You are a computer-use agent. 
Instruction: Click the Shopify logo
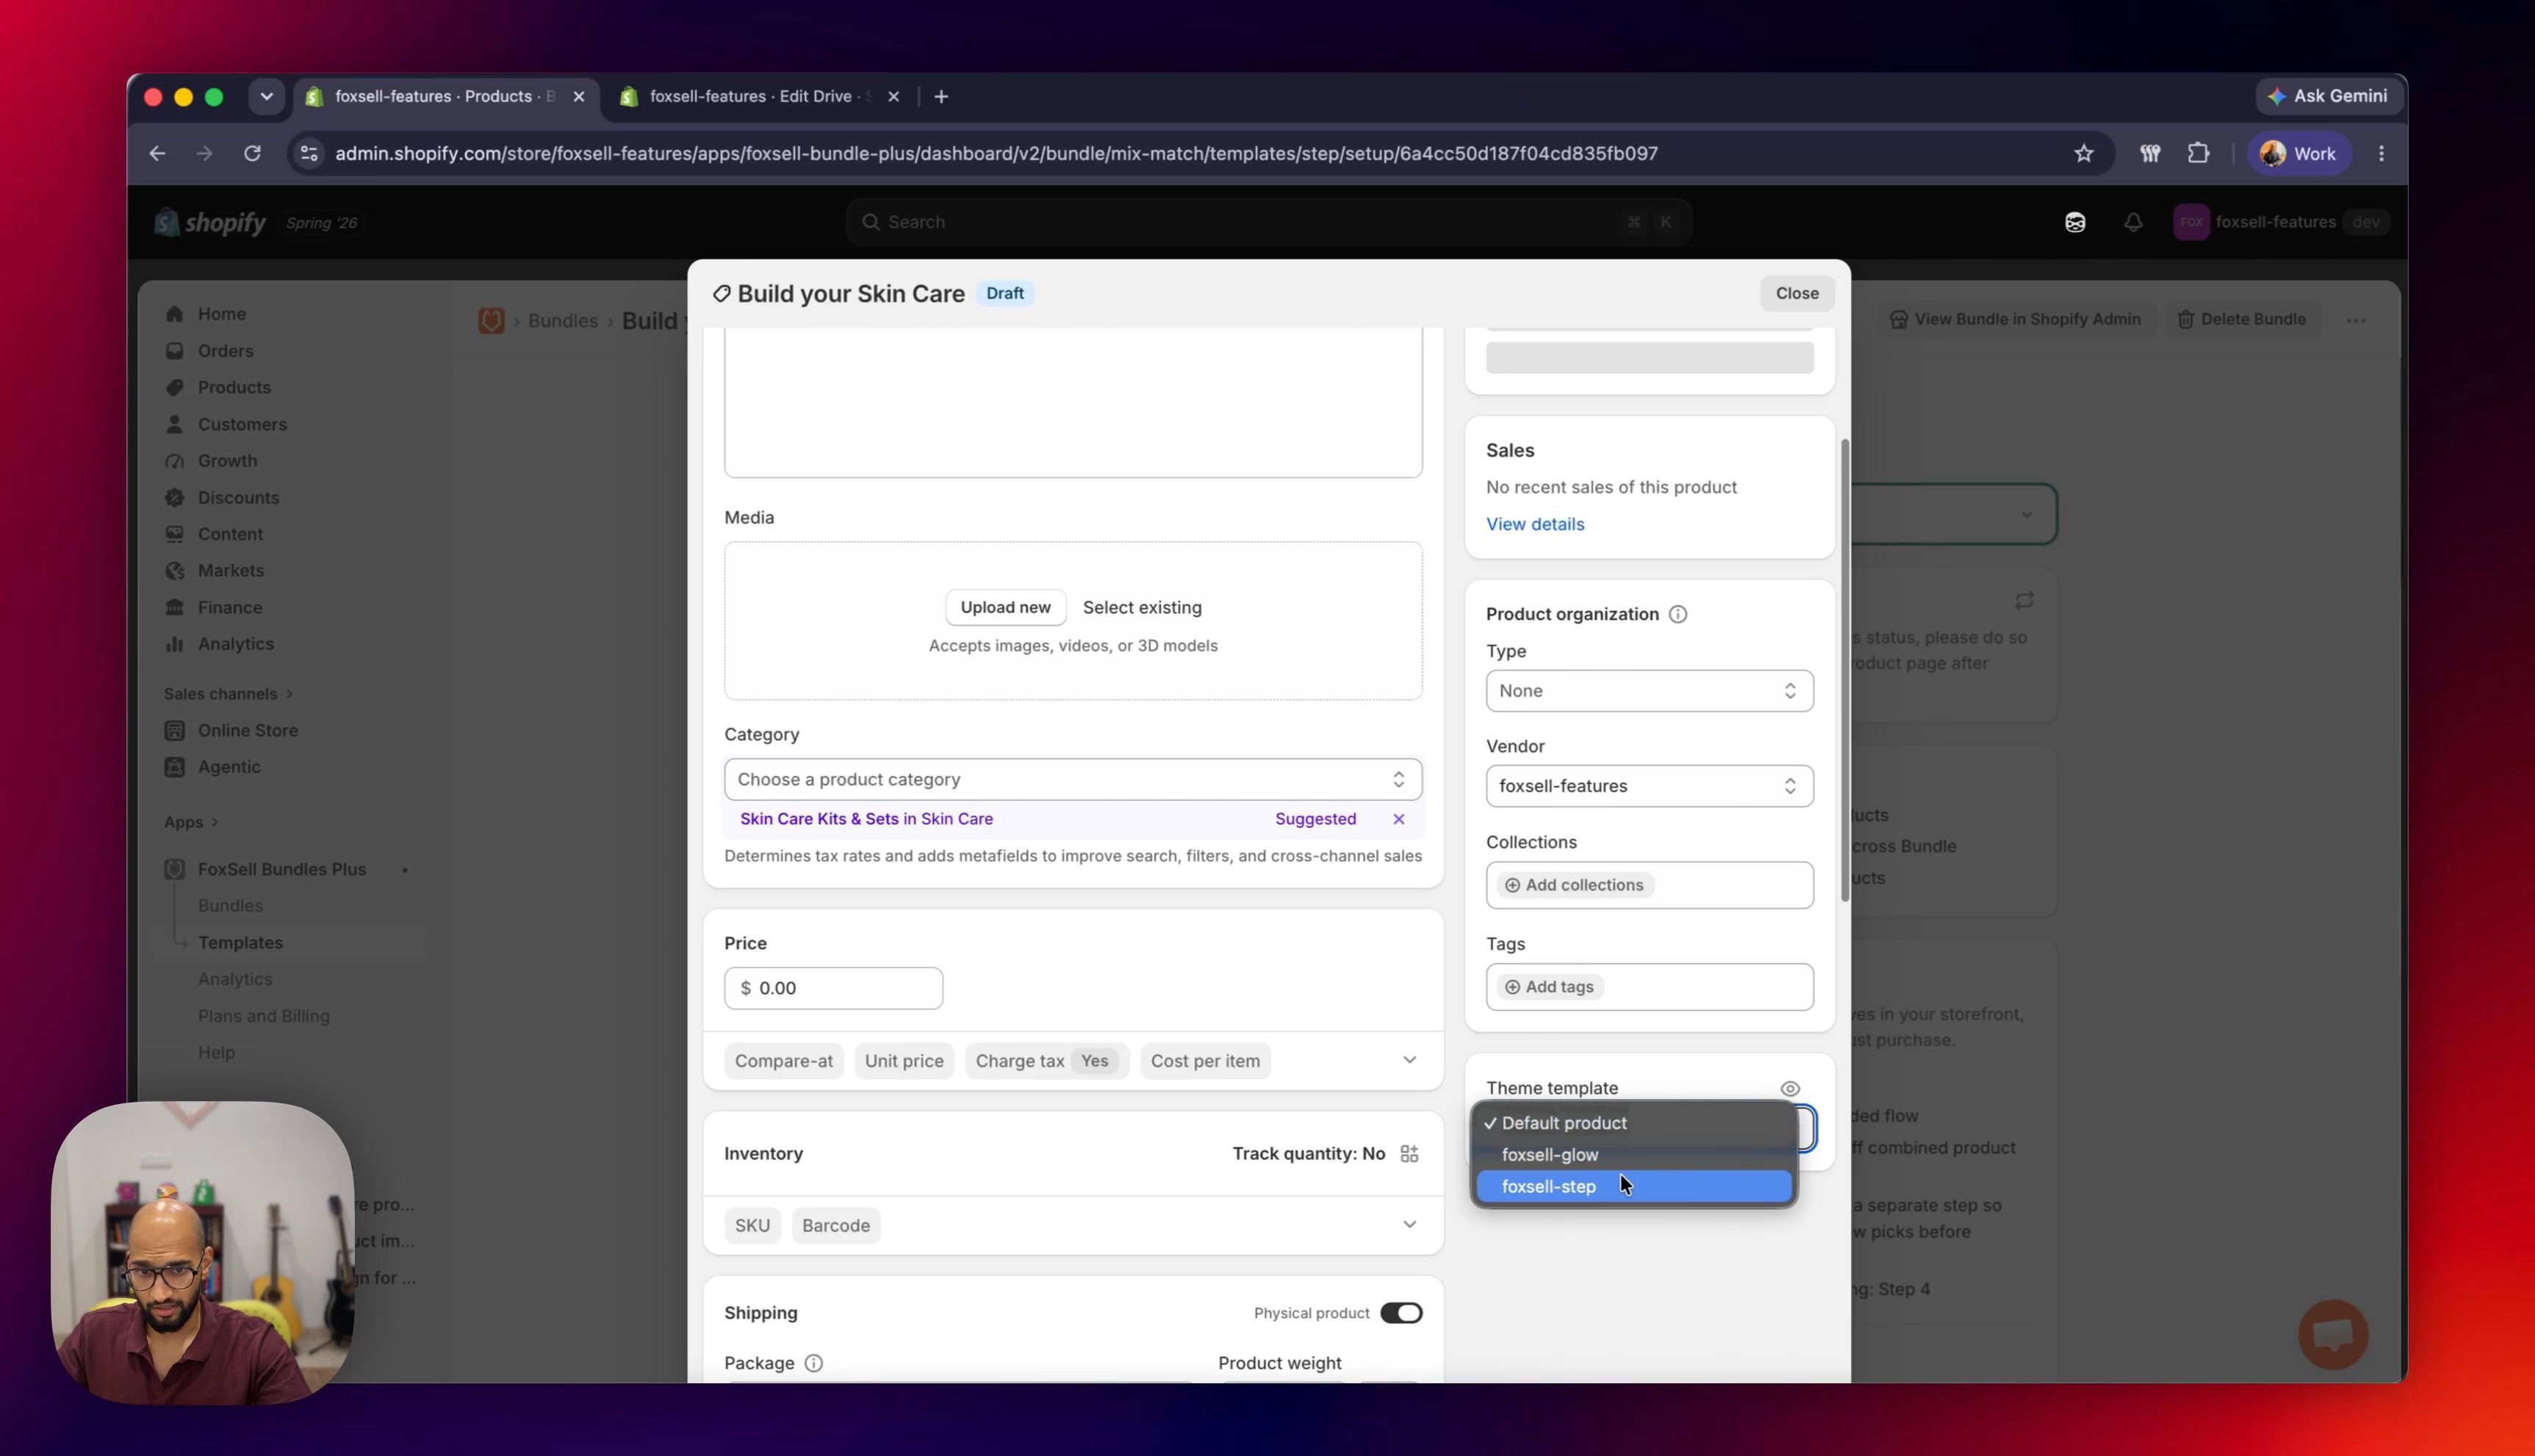point(211,222)
